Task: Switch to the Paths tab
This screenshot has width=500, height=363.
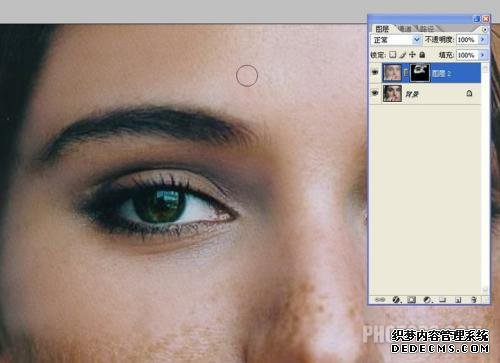Action: [427, 29]
